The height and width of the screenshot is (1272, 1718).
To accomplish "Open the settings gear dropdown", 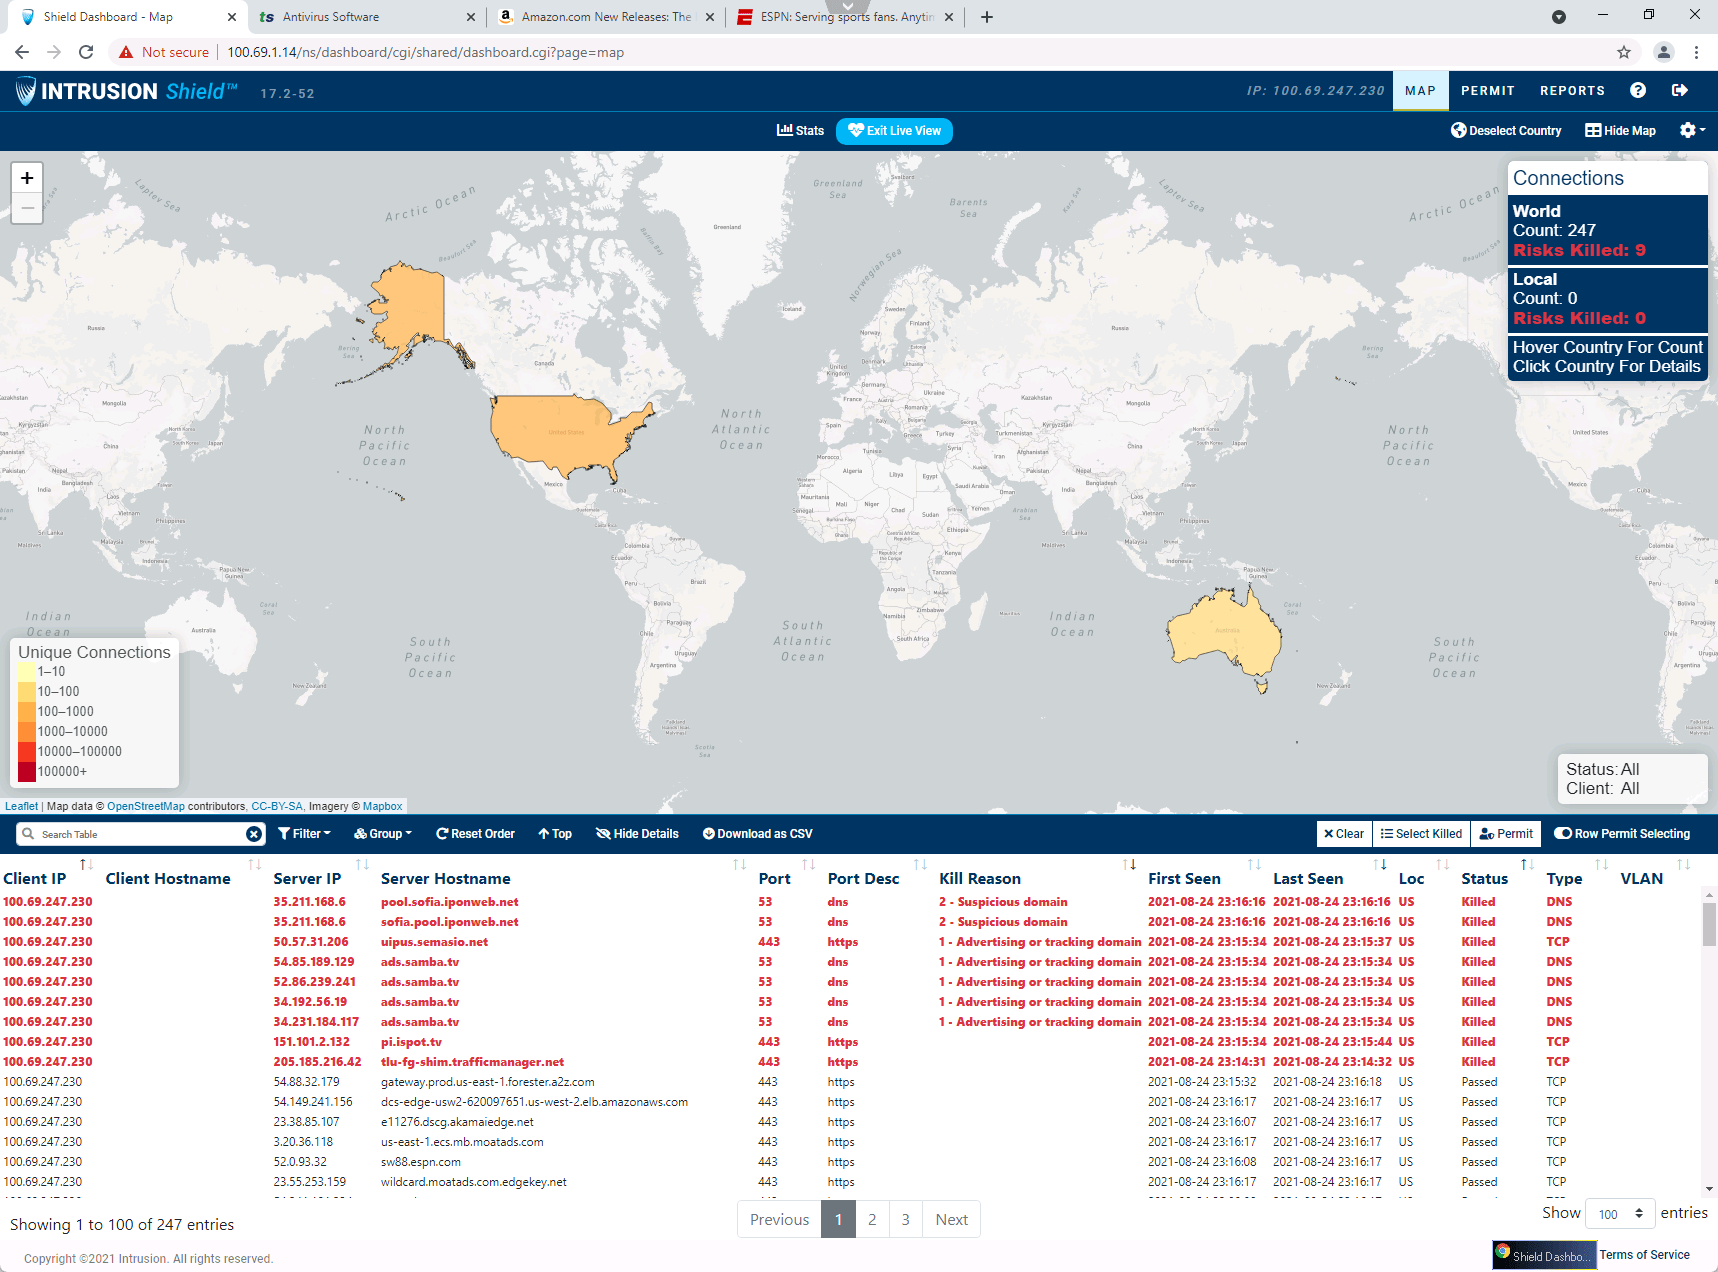I will (1692, 130).
